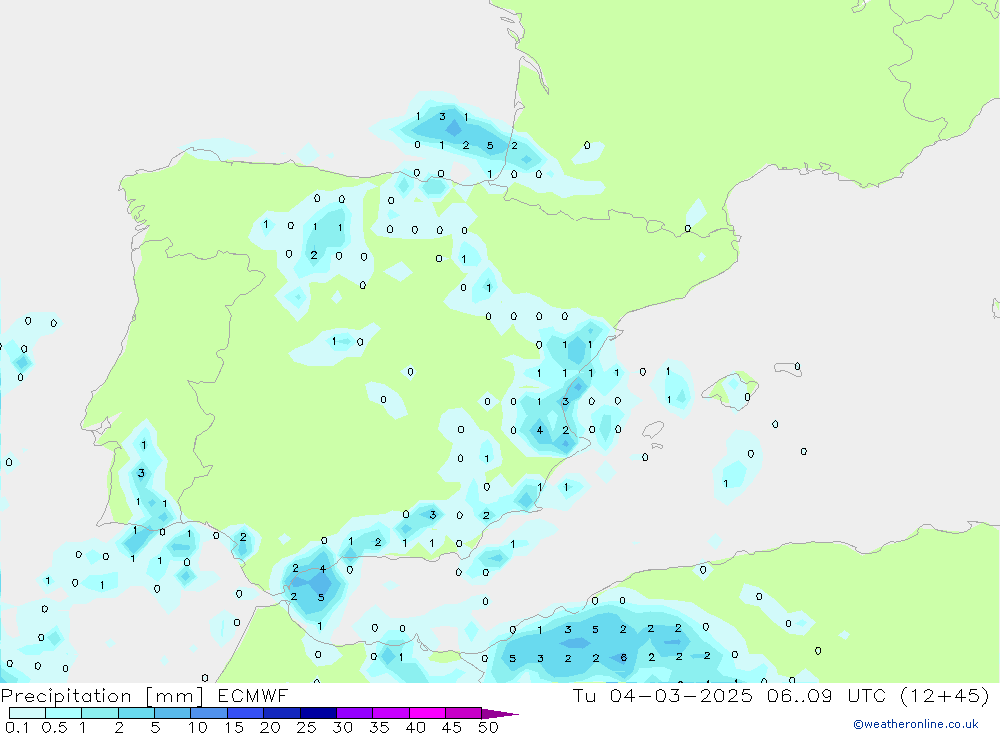Click the over-50 arrow tip of legend

pyautogui.click(x=500, y=714)
